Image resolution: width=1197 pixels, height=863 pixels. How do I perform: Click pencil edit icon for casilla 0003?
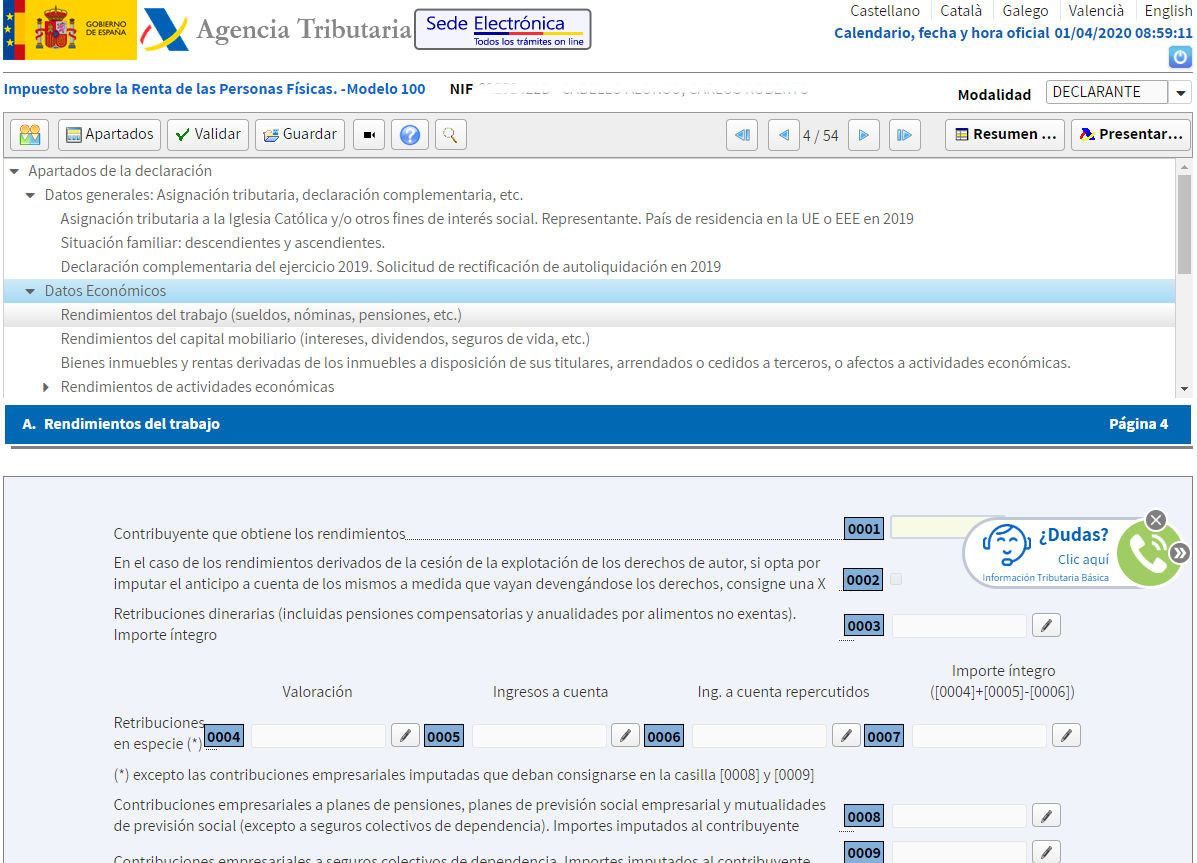(x=1046, y=625)
